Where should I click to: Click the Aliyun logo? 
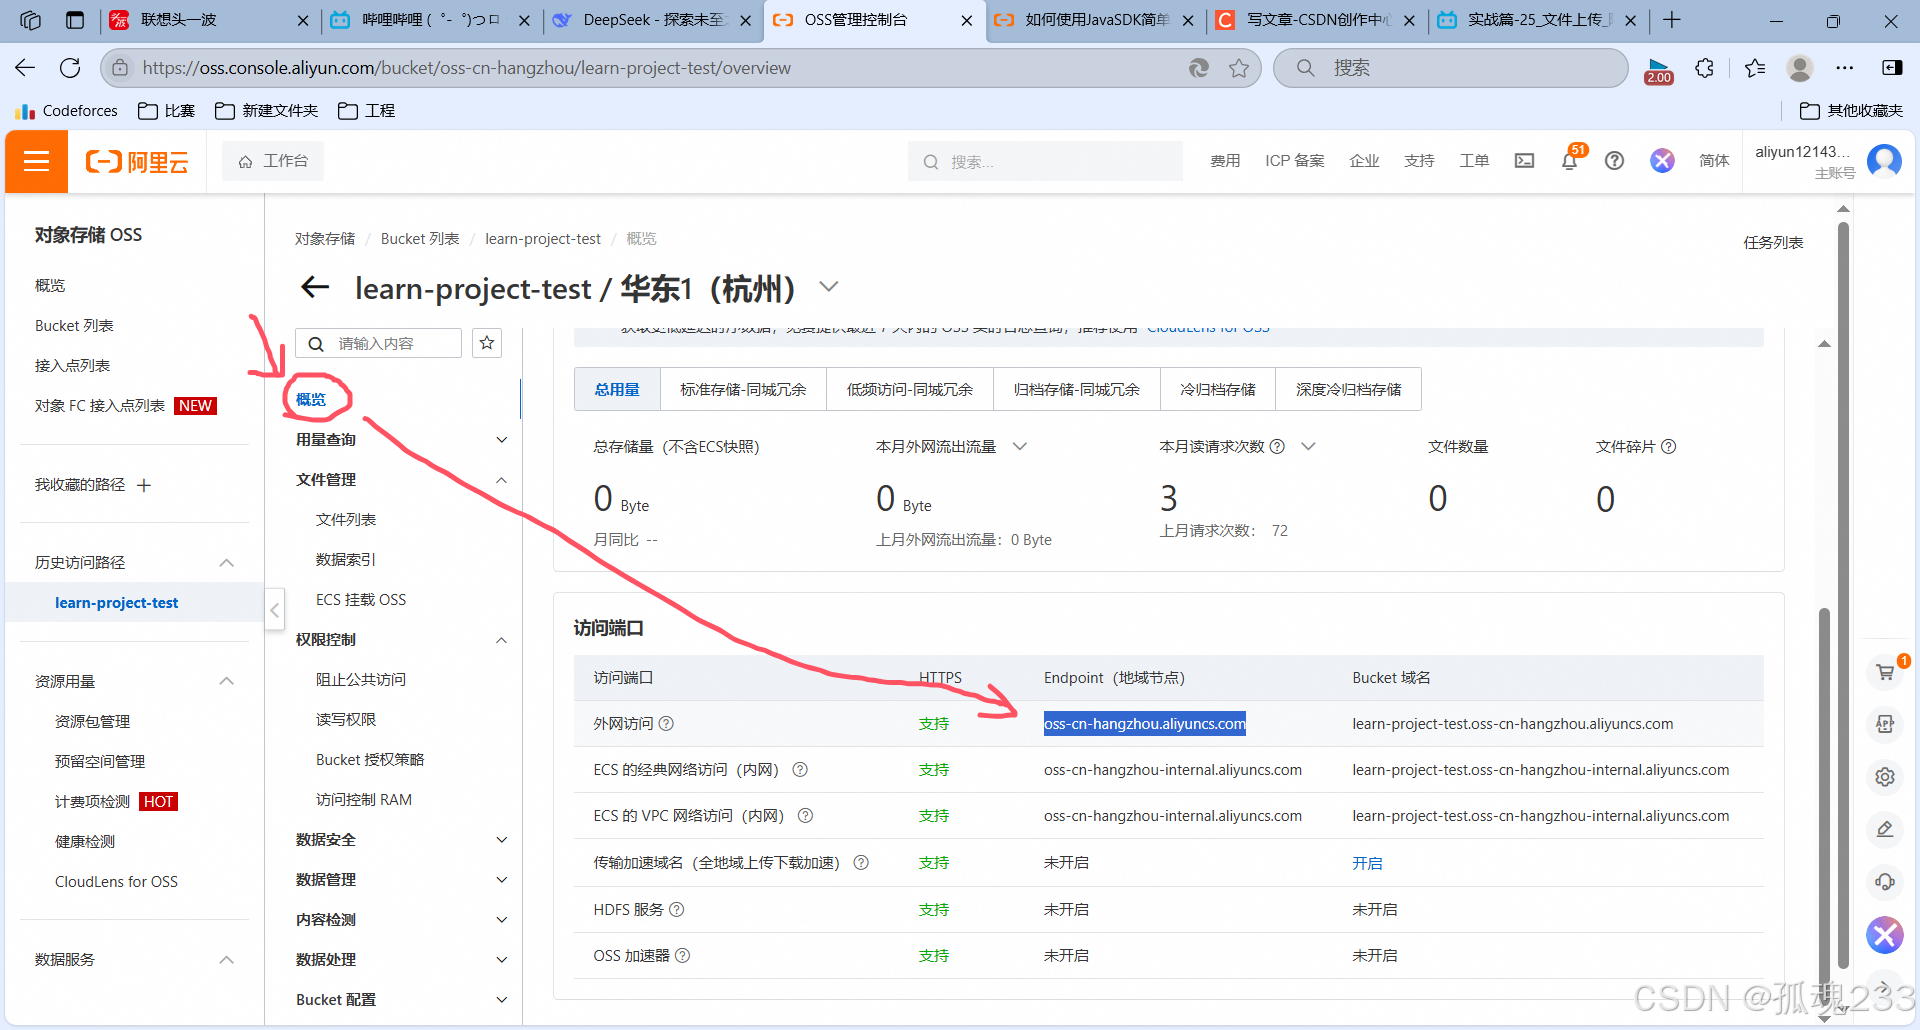coord(137,161)
